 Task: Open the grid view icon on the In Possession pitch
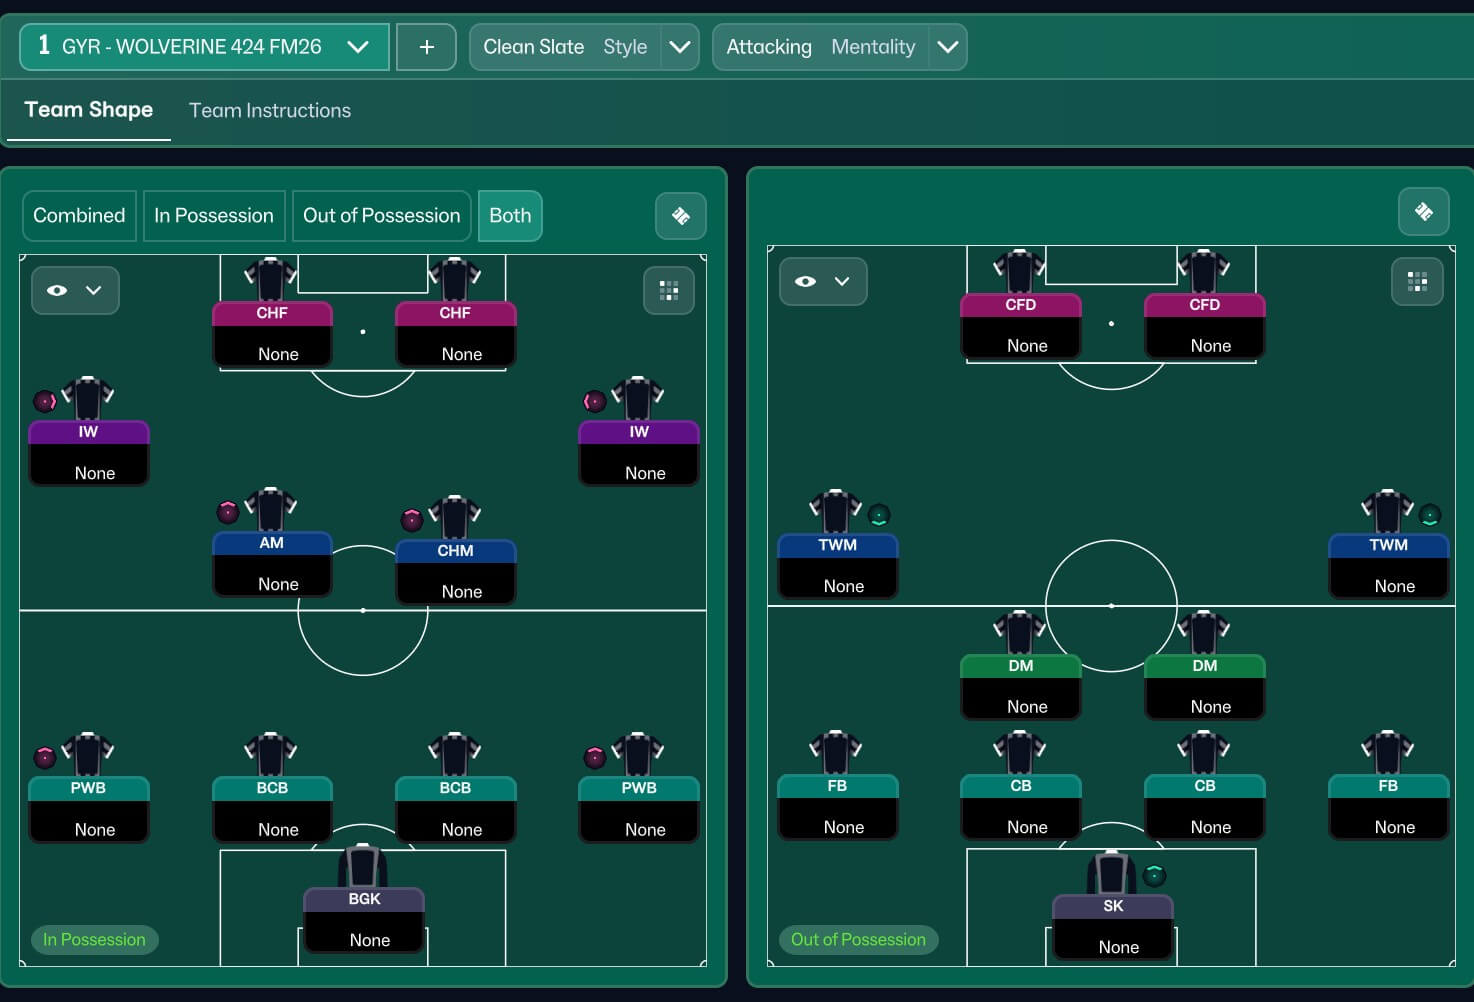click(669, 291)
